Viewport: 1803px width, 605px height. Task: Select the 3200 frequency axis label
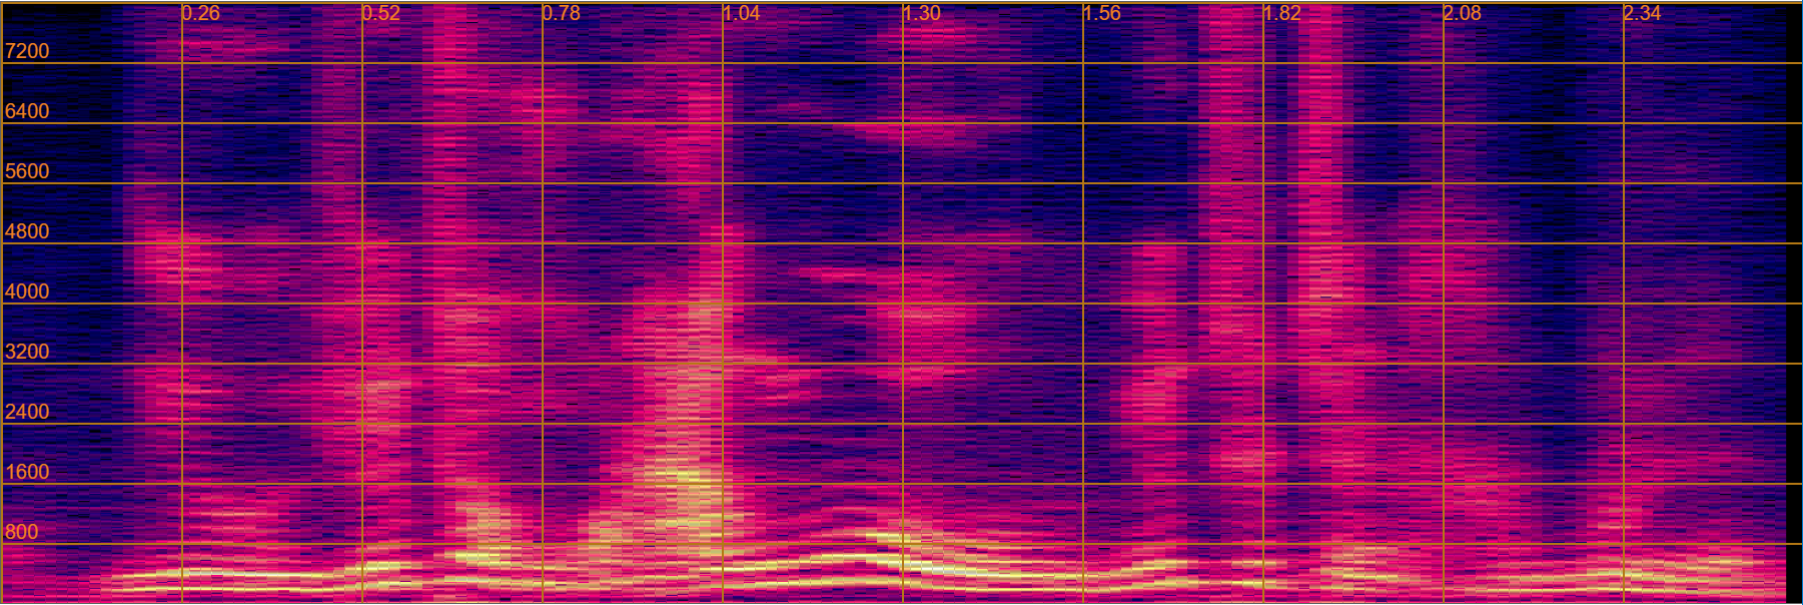[27, 351]
